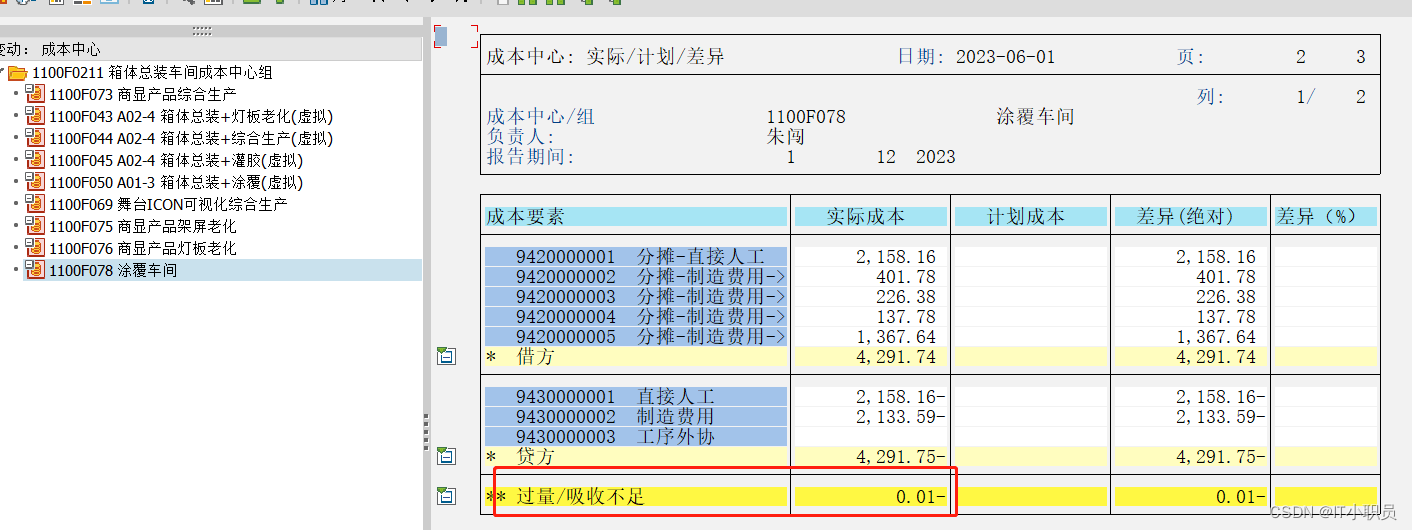
Task: Click responsible person name 朱闯
Action: [785, 137]
